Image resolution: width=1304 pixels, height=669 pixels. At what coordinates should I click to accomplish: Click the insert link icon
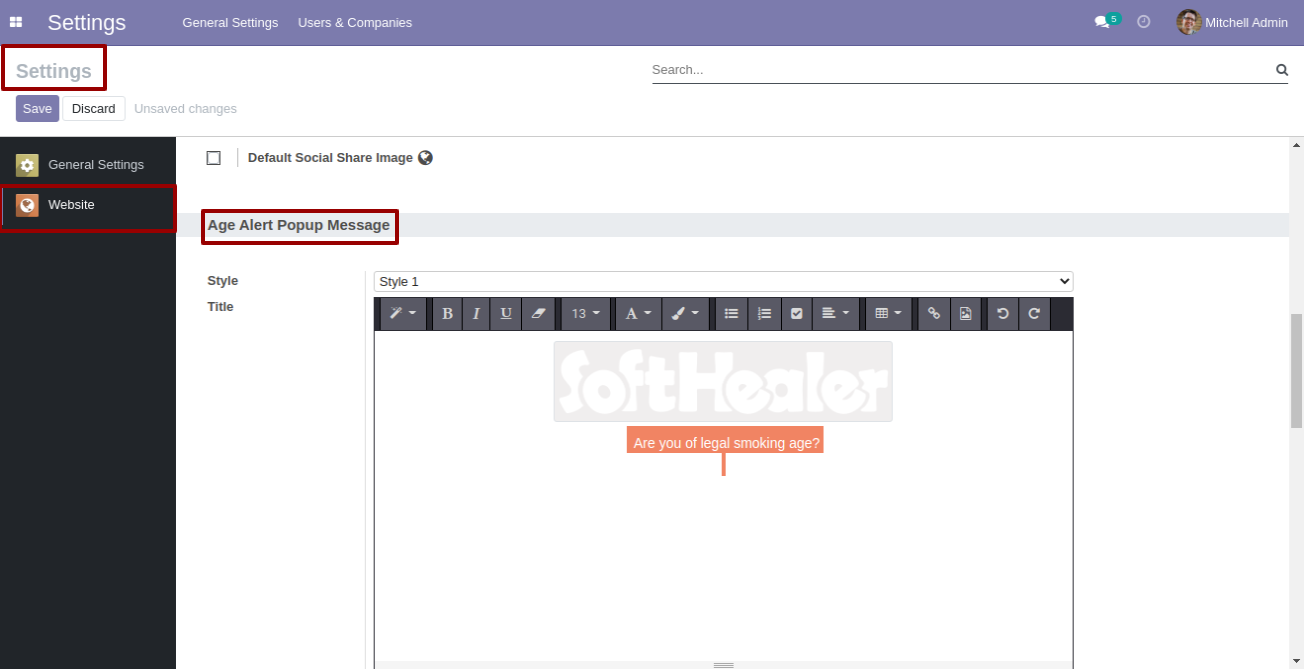click(x=933, y=314)
